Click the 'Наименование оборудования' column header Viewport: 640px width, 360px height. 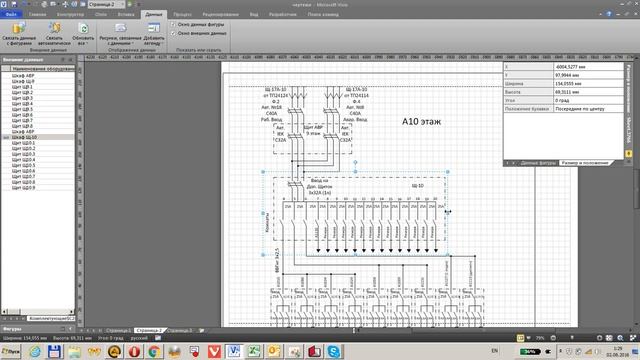(x=43, y=69)
